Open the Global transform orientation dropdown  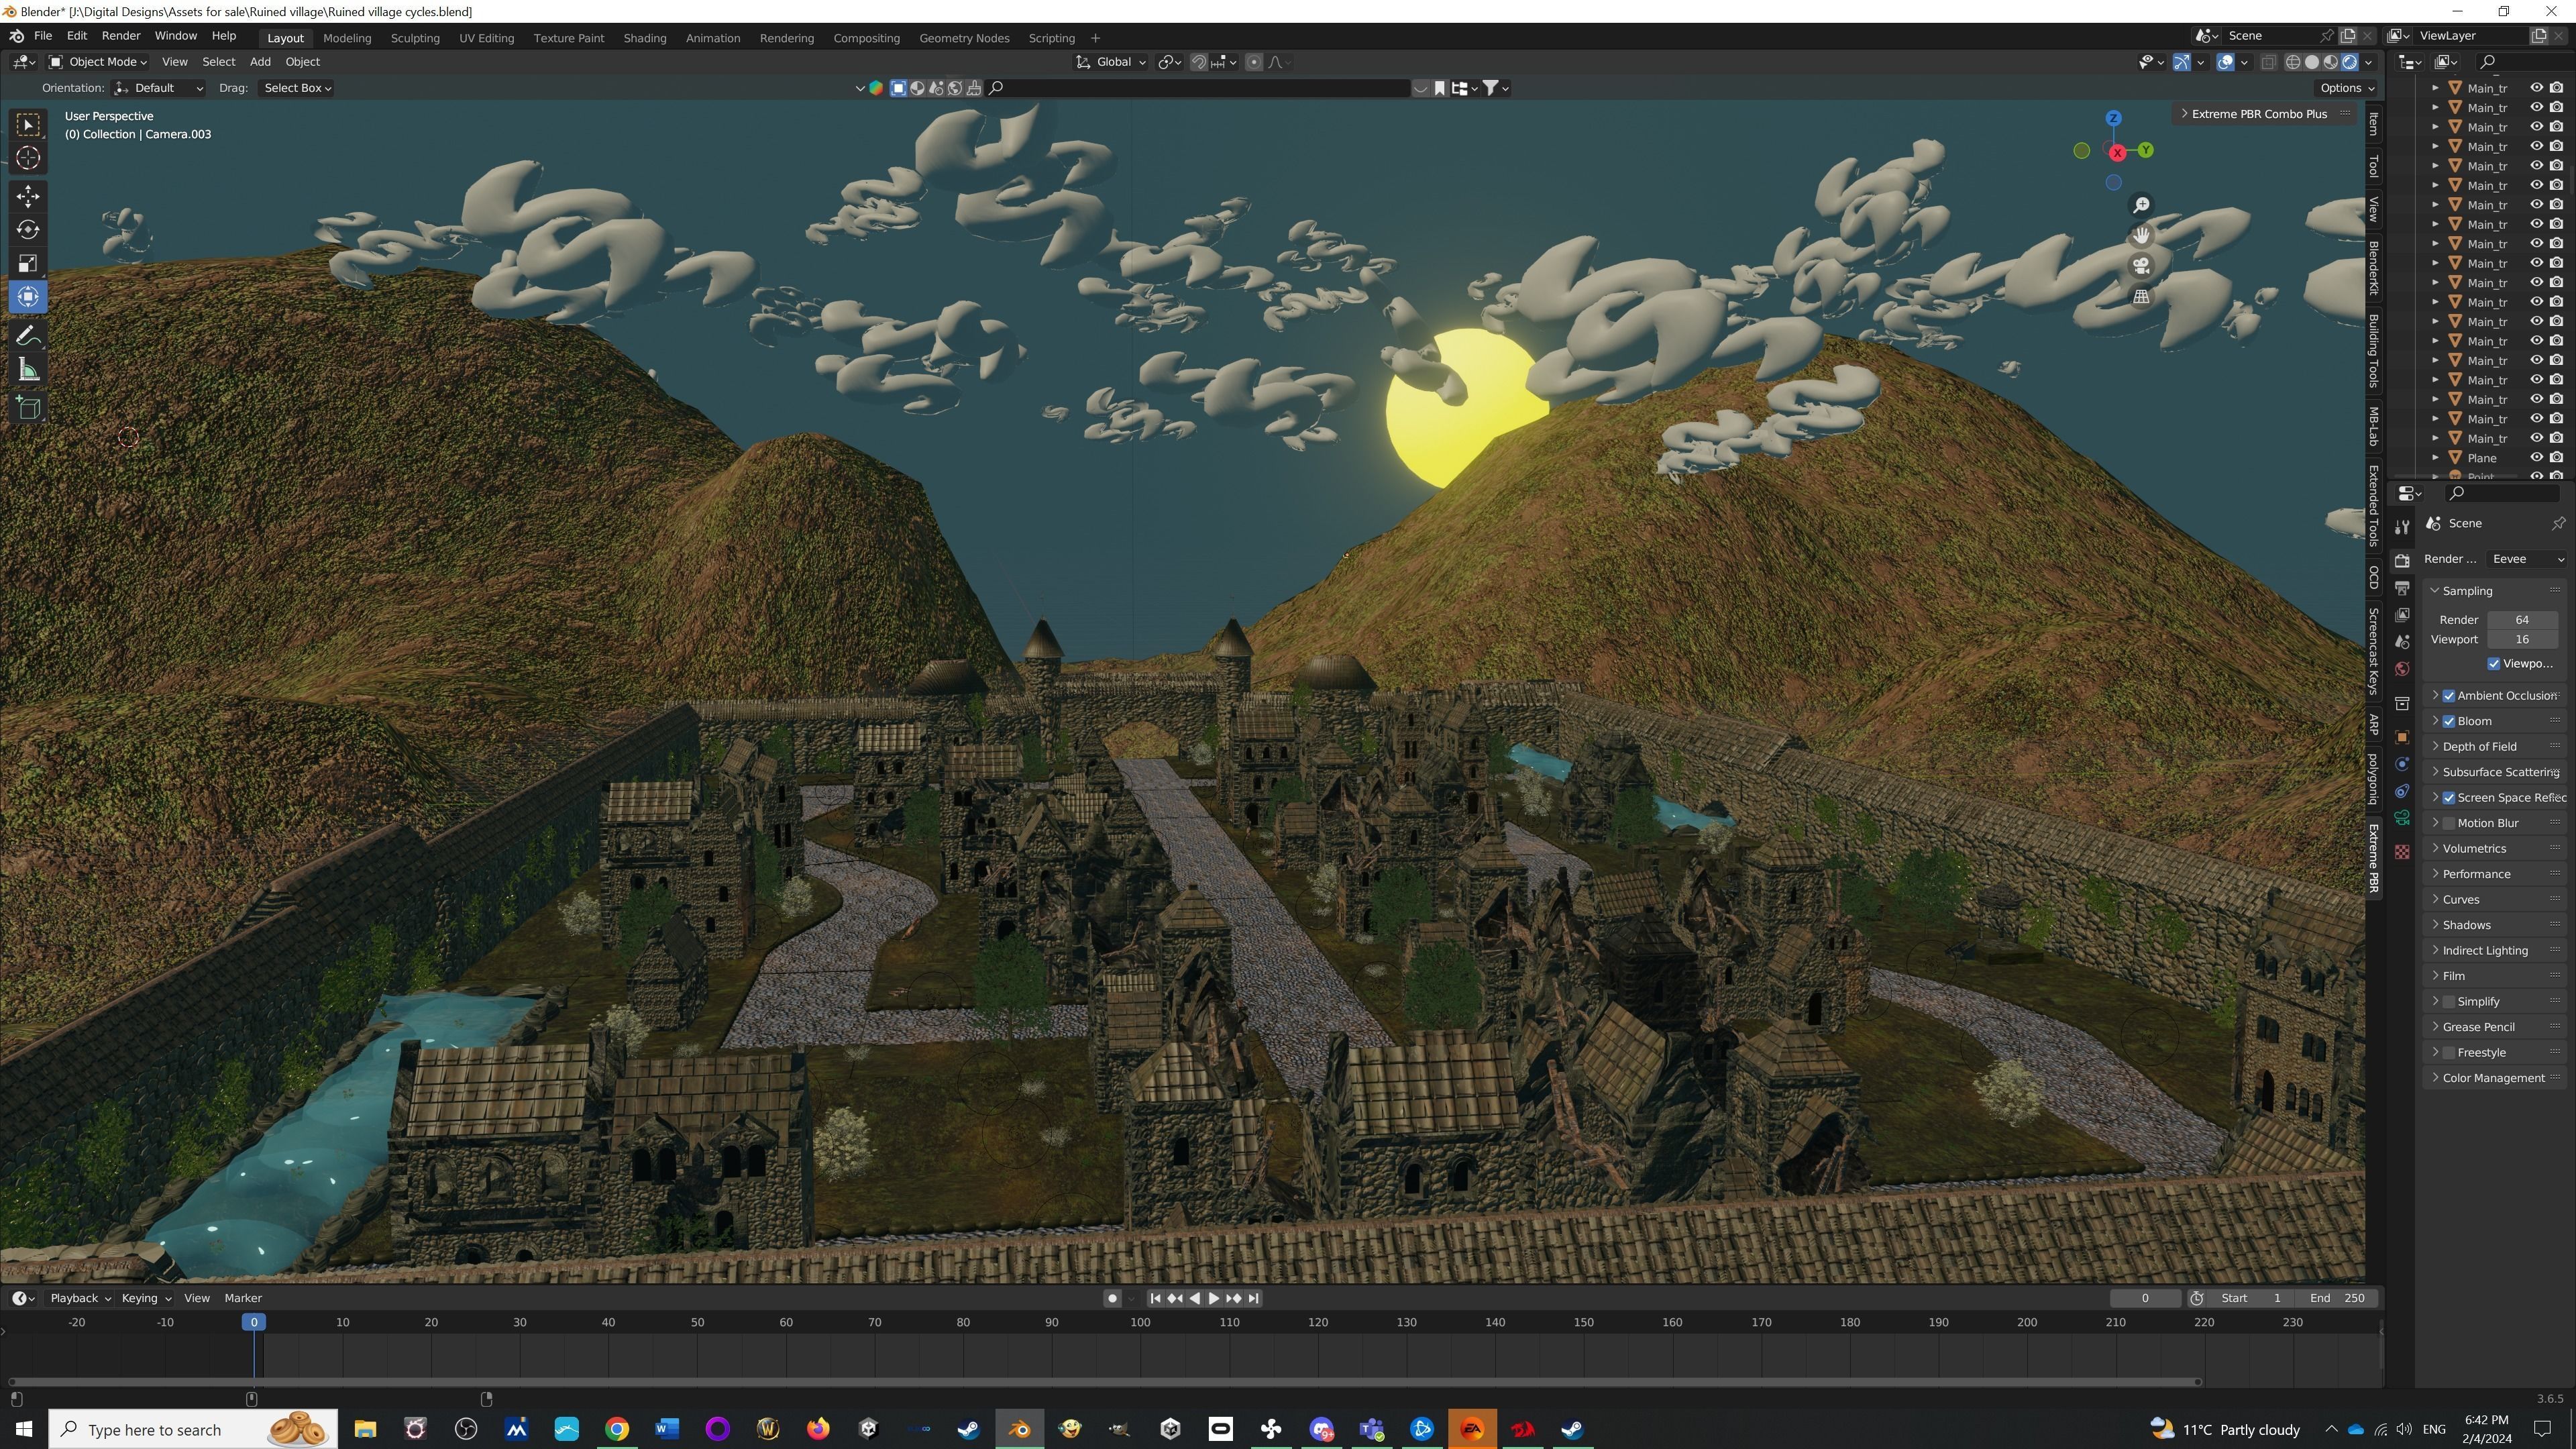click(x=1111, y=62)
